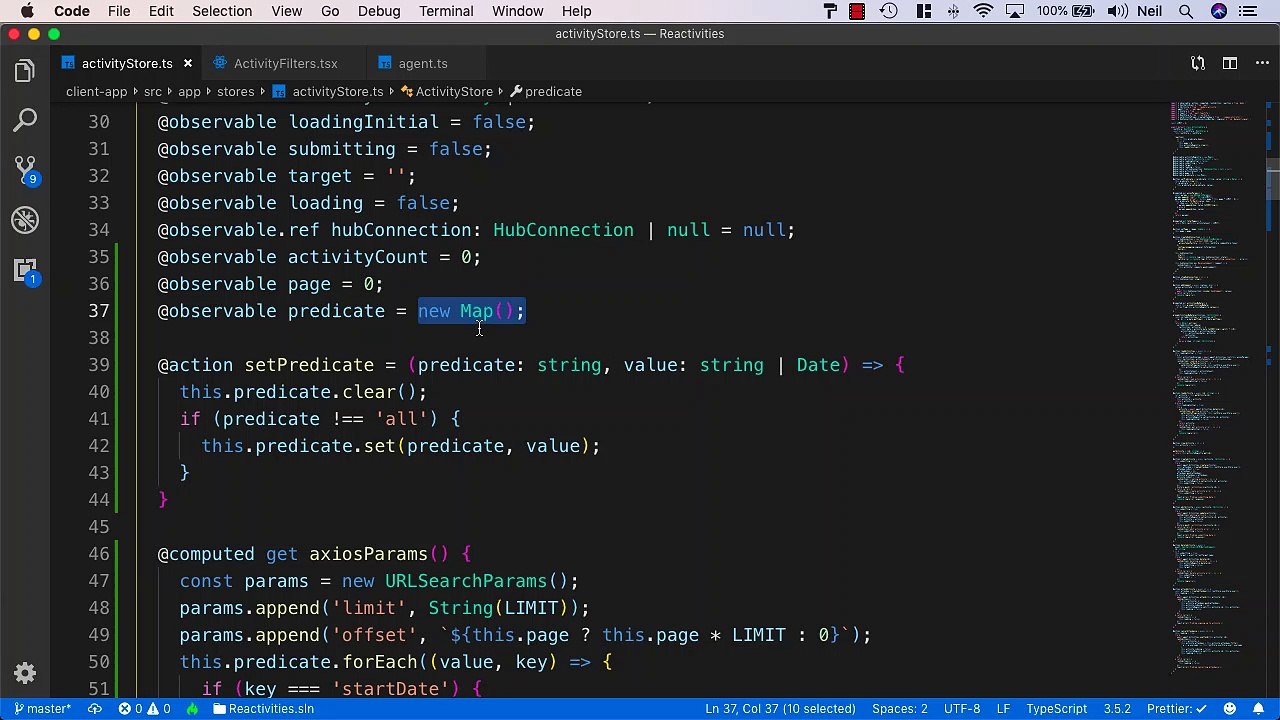Image resolution: width=1280 pixels, height=720 pixels.
Task: Switch to the ActivityFilters.tsx tab
Action: [x=285, y=63]
